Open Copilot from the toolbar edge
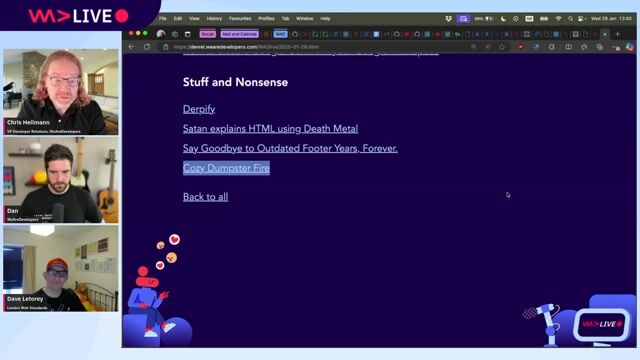Viewport: 640px width, 360px height. (630, 47)
